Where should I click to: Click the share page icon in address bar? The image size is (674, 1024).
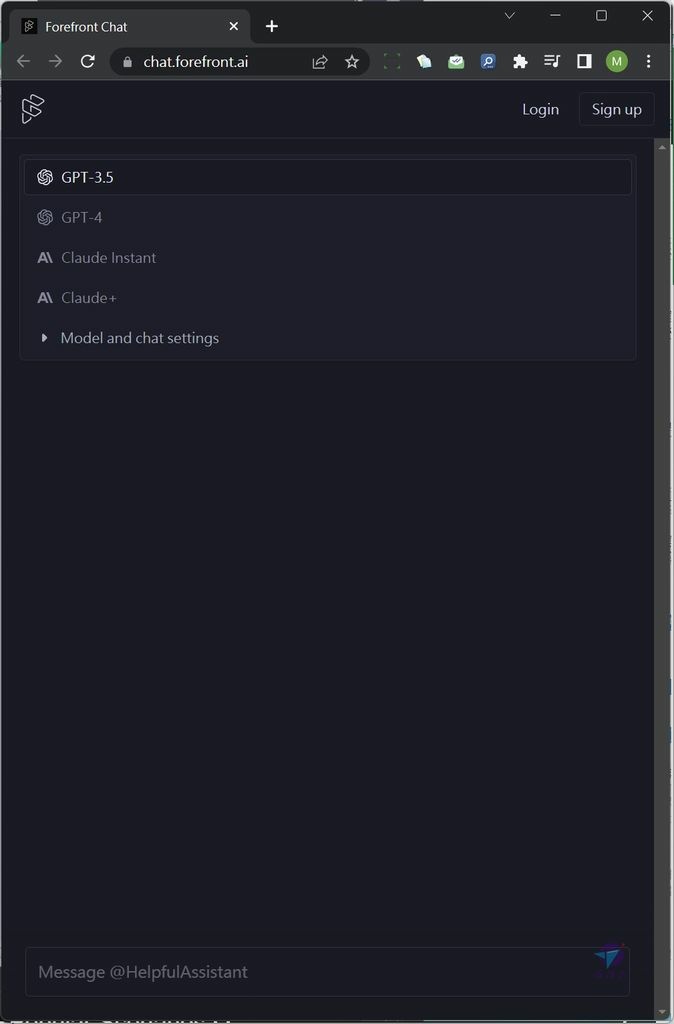tap(320, 62)
